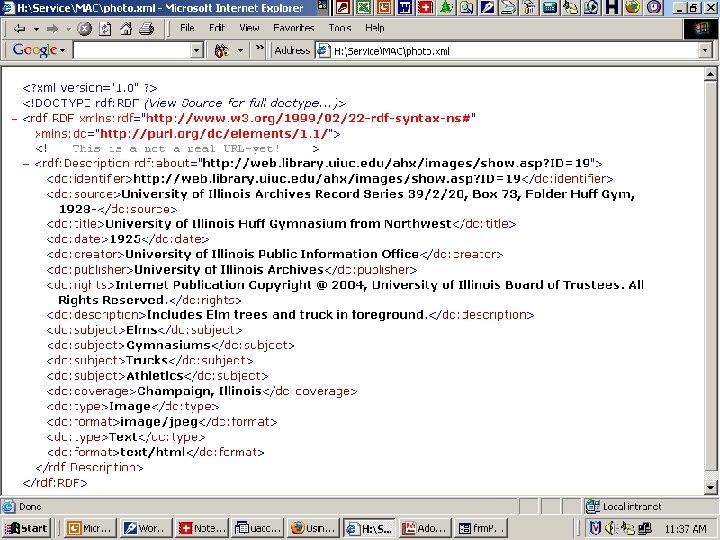This screenshot has width=720, height=540.
Task: Click the scanner shortcut icon
Action: (x=508, y=7)
